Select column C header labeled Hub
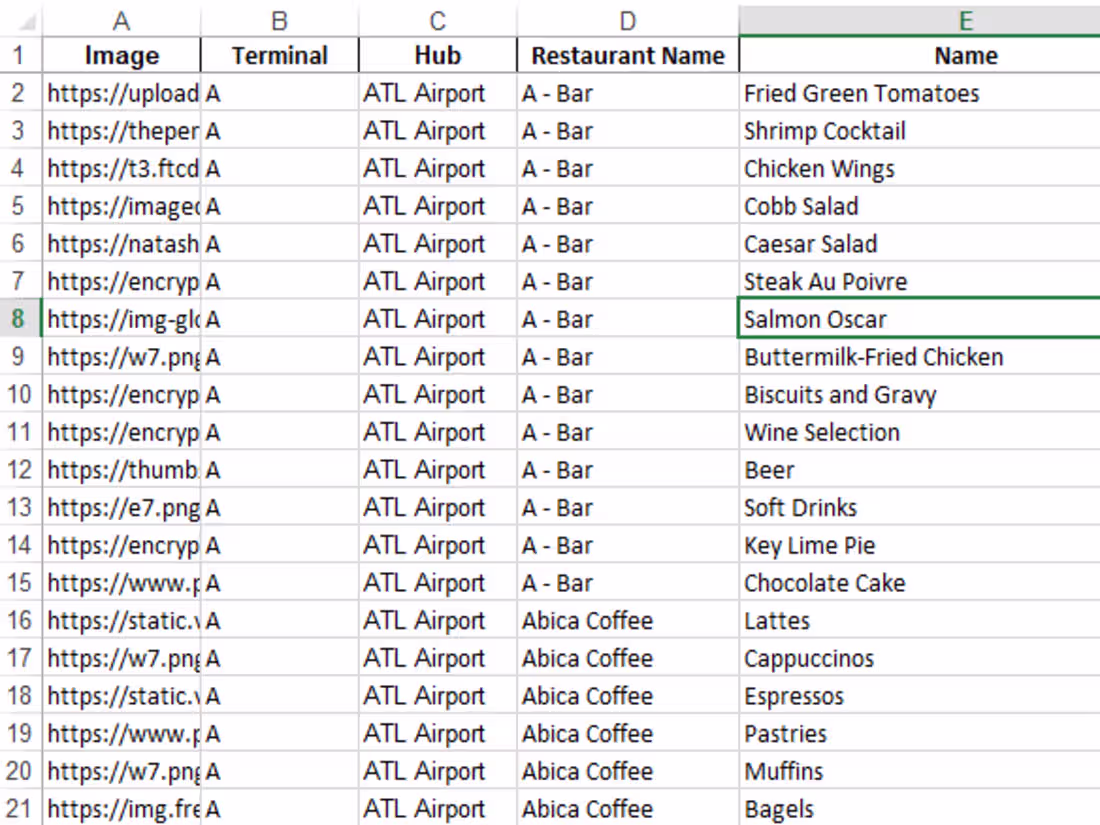The height and width of the screenshot is (825, 1100). (x=437, y=18)
